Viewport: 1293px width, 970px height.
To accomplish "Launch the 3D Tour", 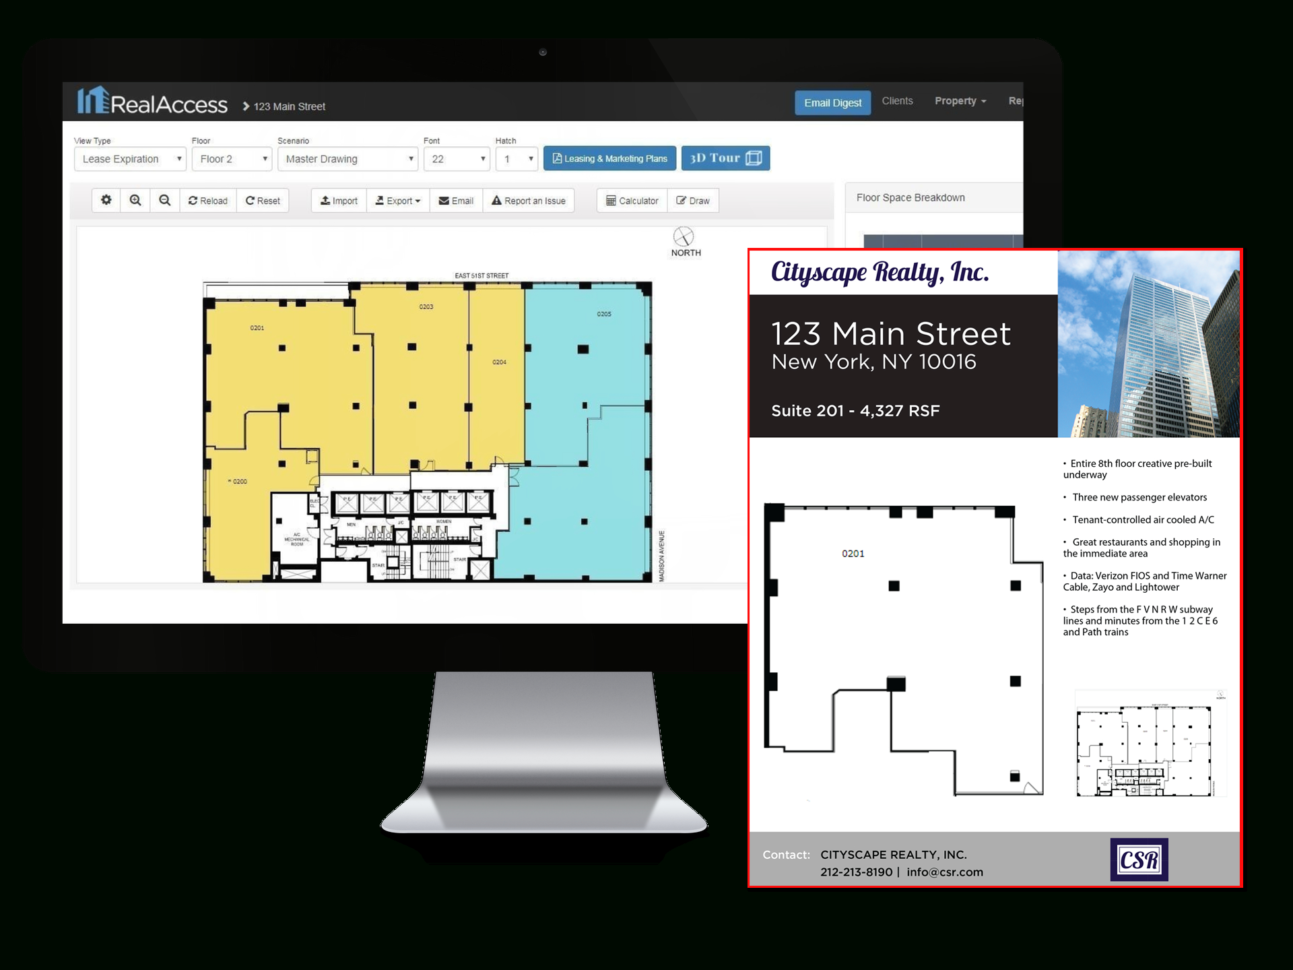I will pos(726,158).
